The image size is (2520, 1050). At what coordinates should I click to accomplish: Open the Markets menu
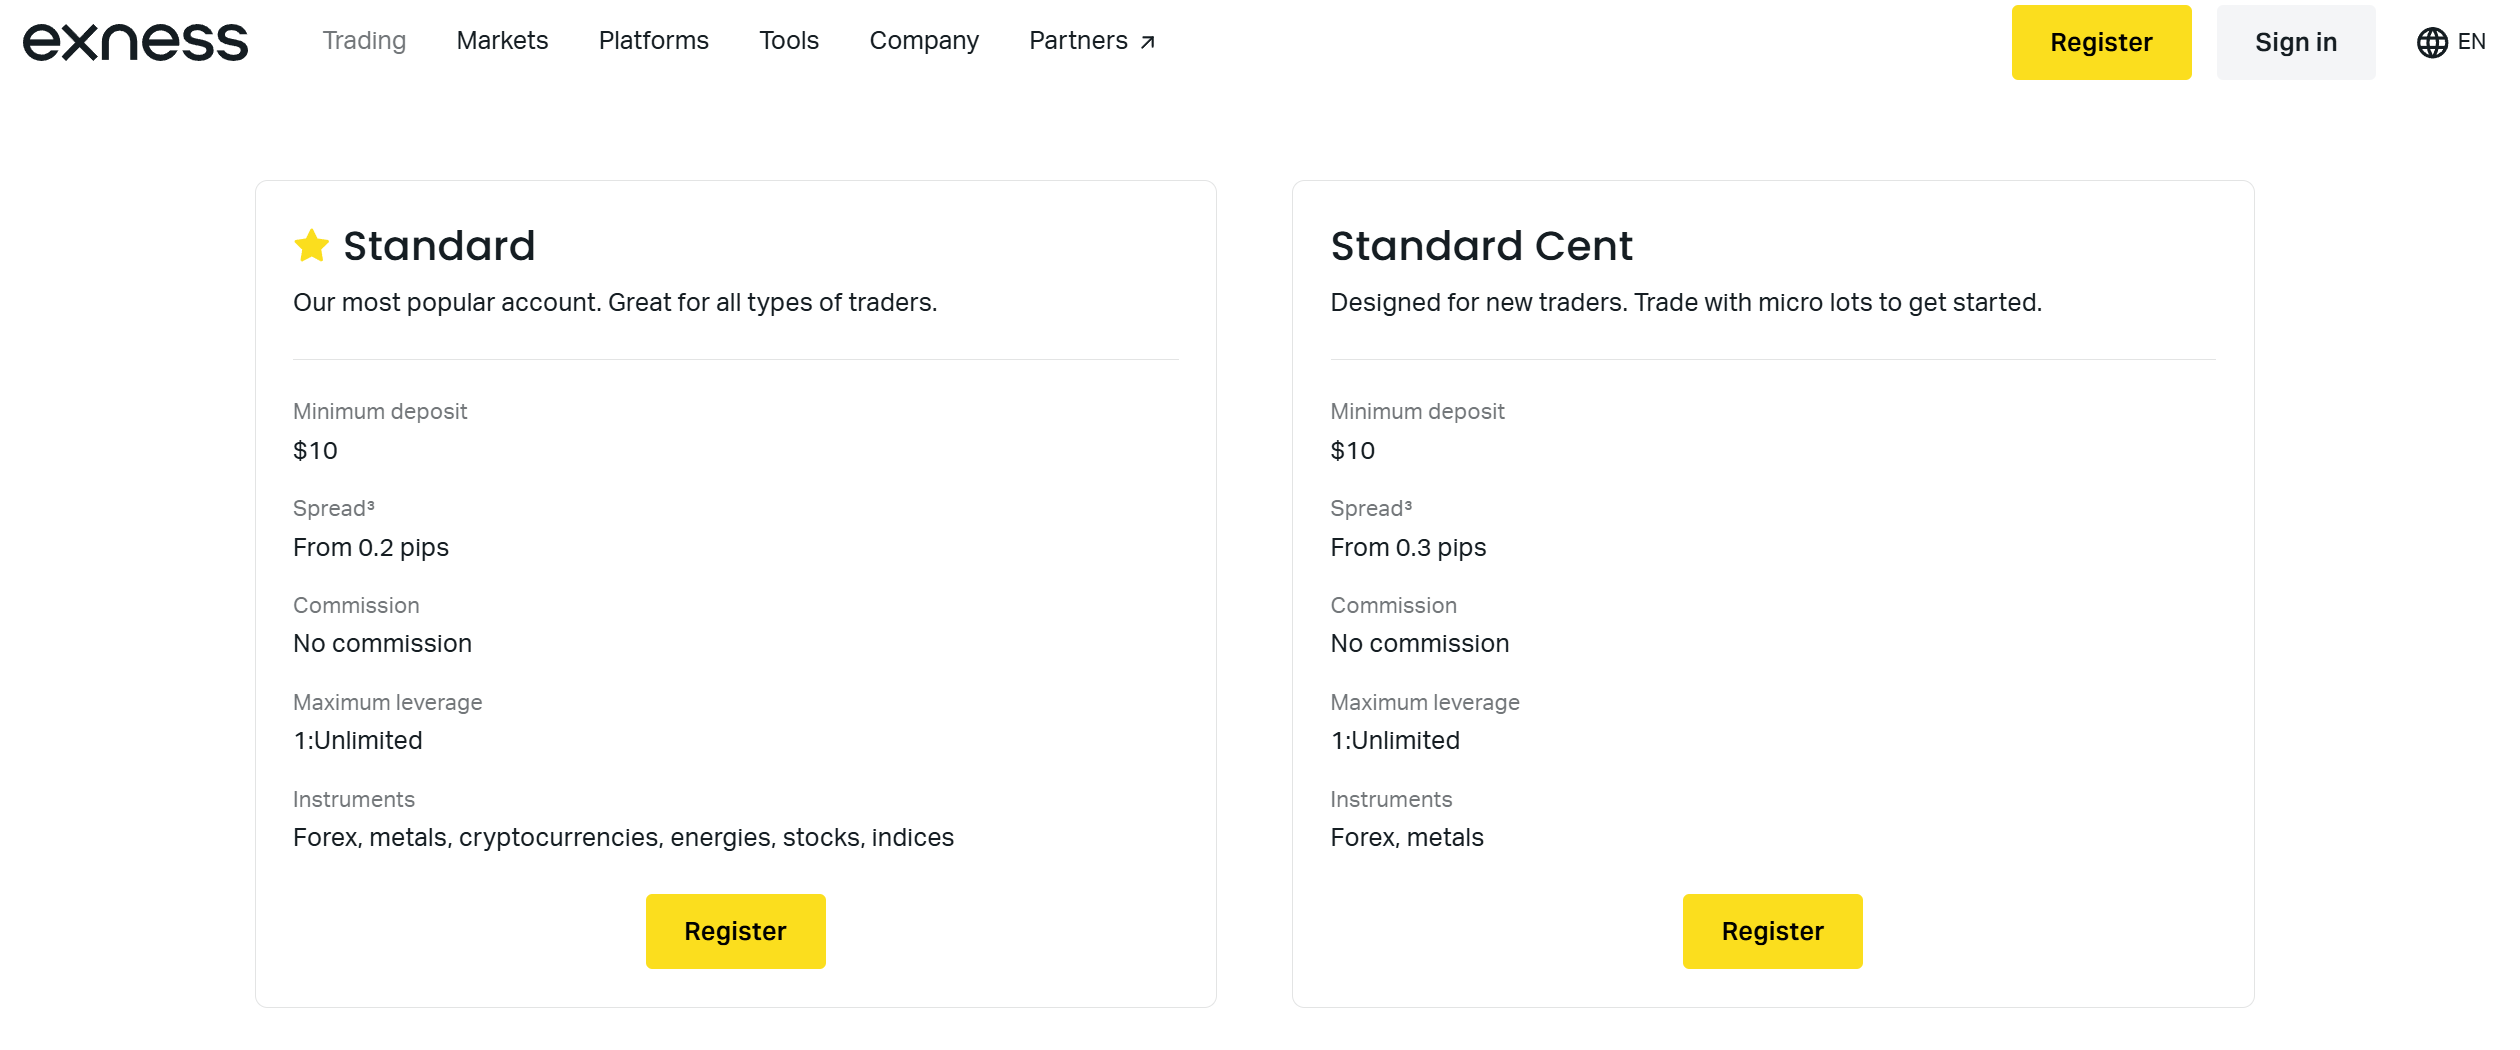[502, 41]
